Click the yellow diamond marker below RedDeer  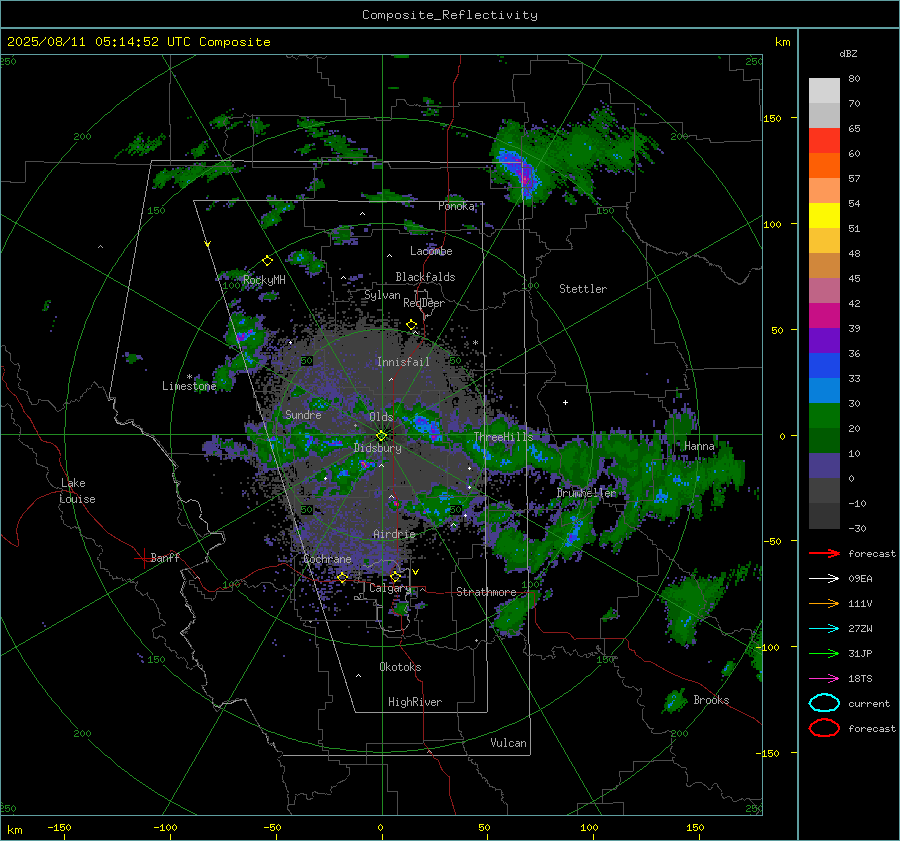pos(411,325)
